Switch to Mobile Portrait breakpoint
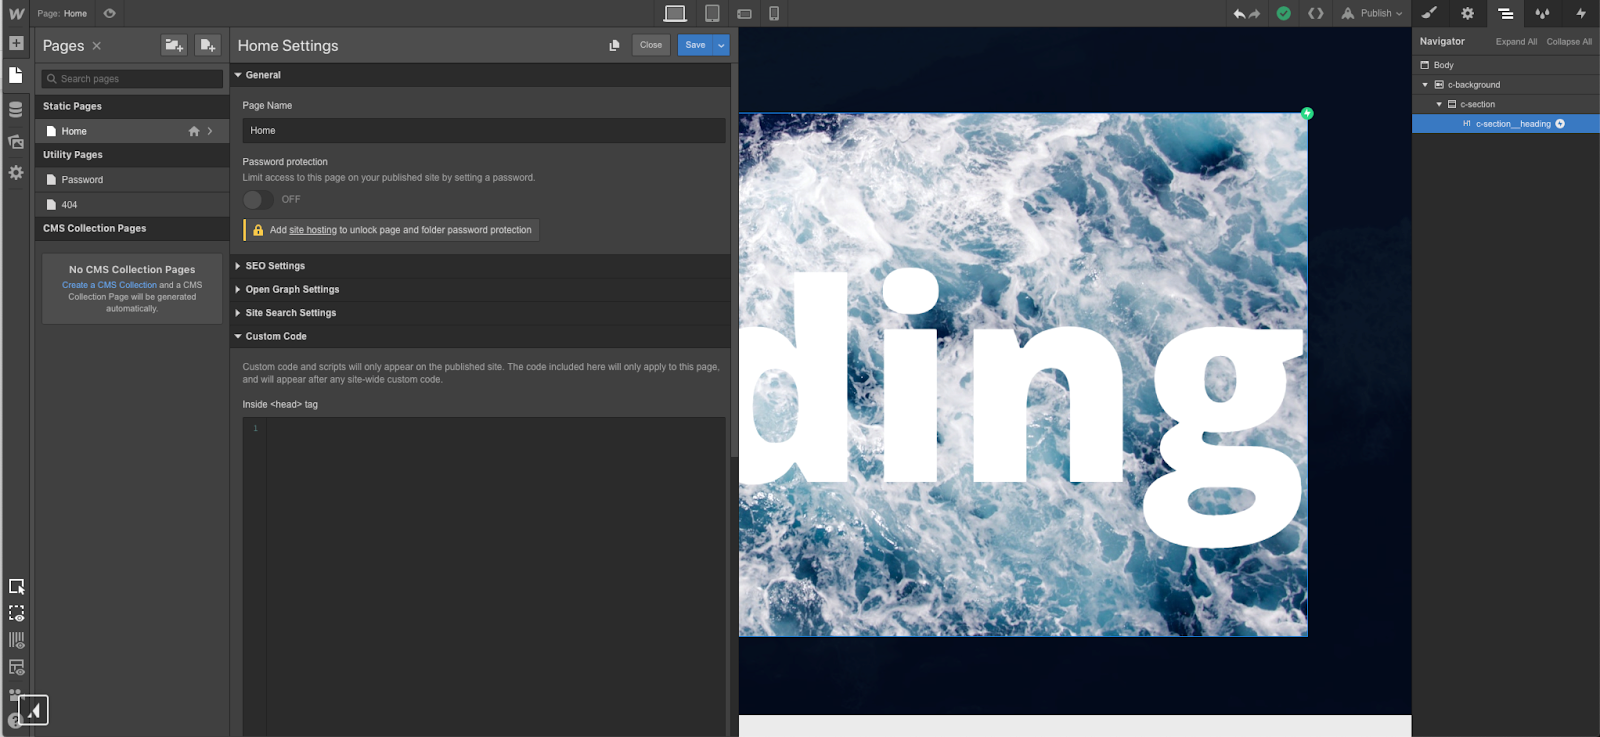 pos(774,13)
